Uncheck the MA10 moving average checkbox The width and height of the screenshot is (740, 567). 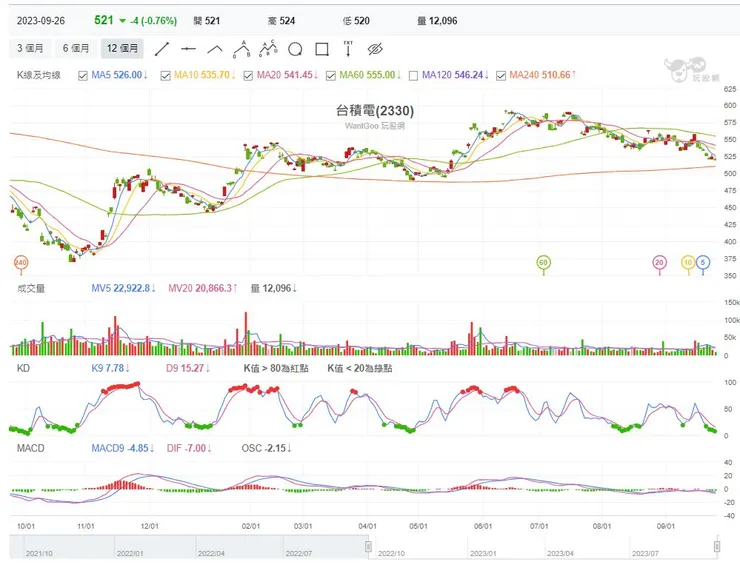165,76
